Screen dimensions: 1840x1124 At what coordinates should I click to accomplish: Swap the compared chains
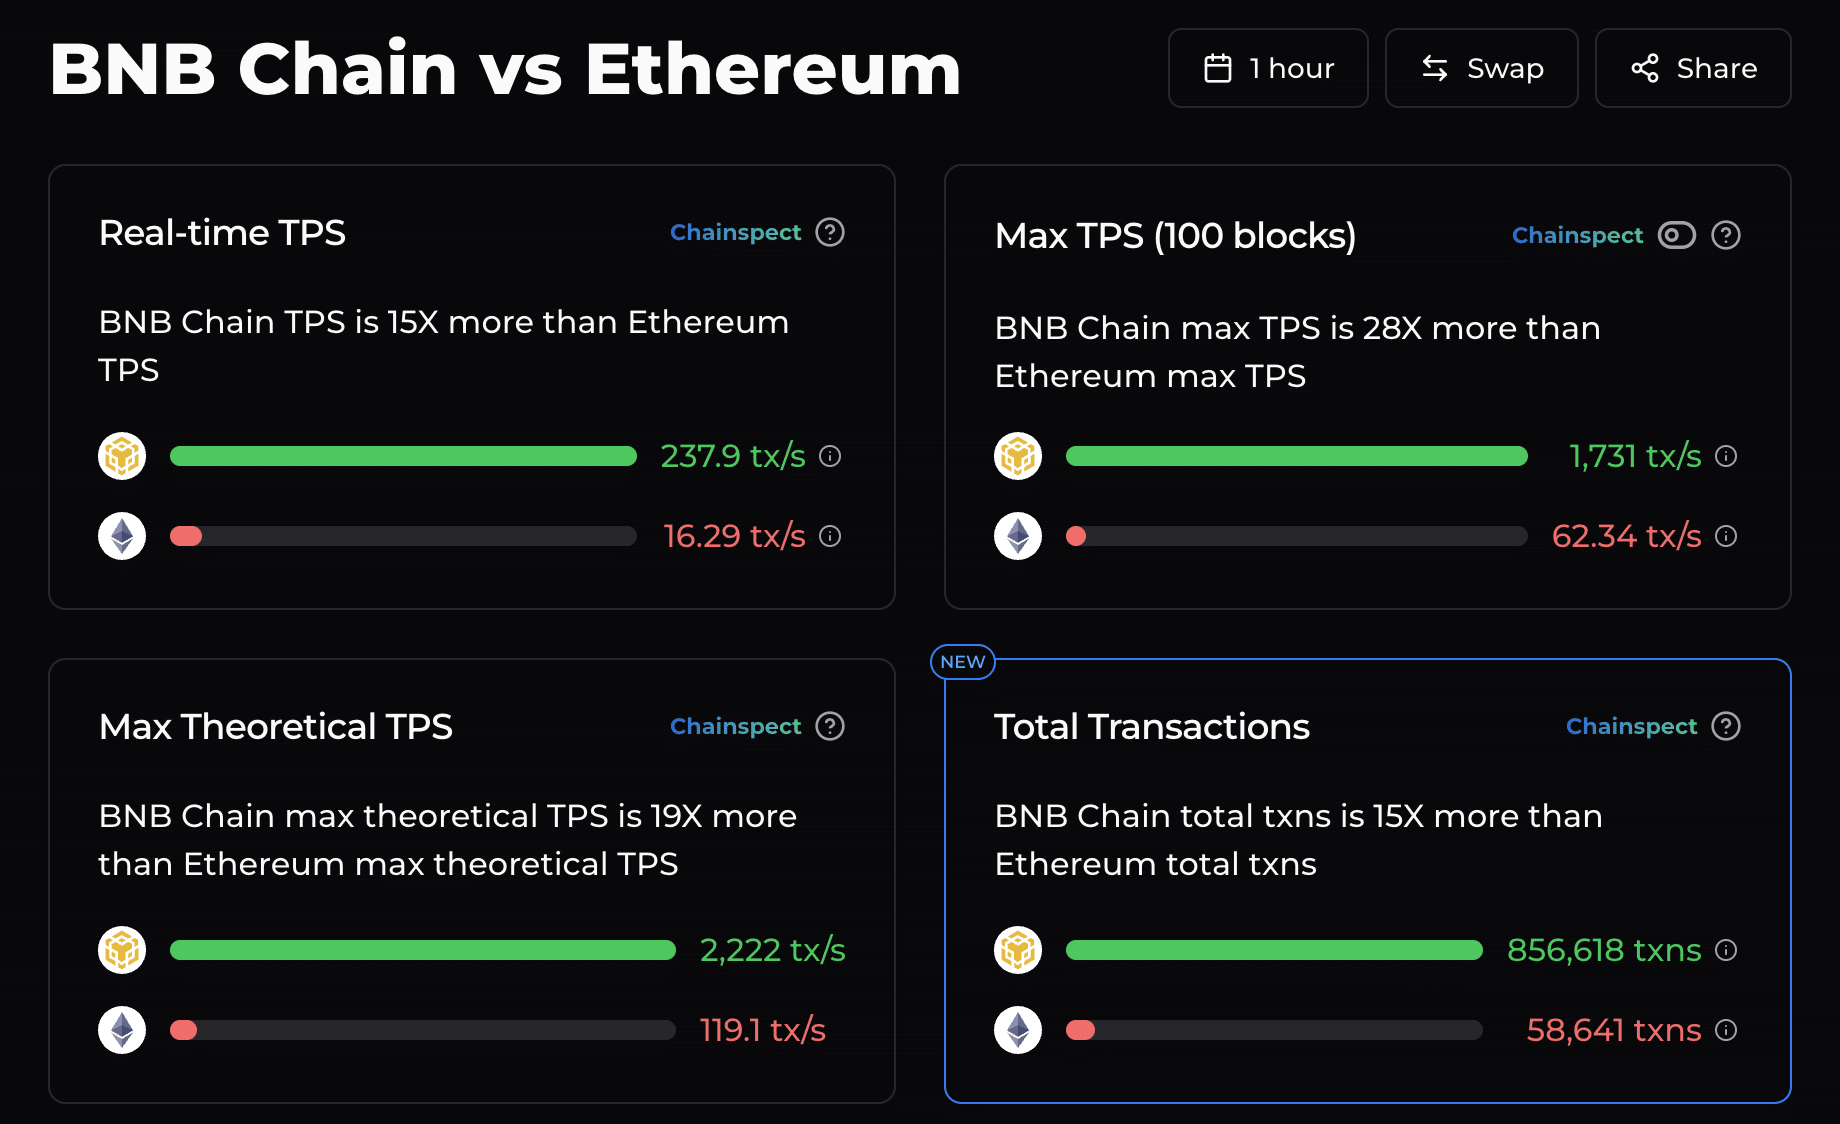[x=1481, y=68]
